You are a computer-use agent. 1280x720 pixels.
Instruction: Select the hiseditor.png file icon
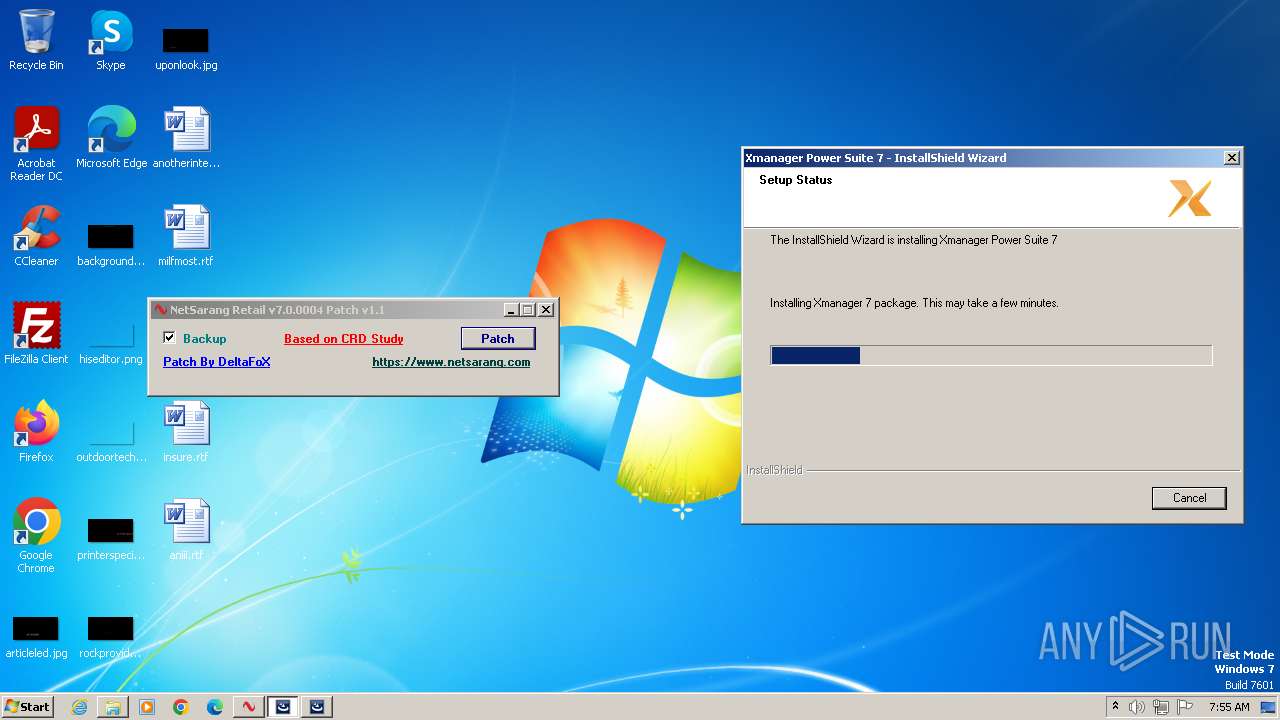(111, 340)
